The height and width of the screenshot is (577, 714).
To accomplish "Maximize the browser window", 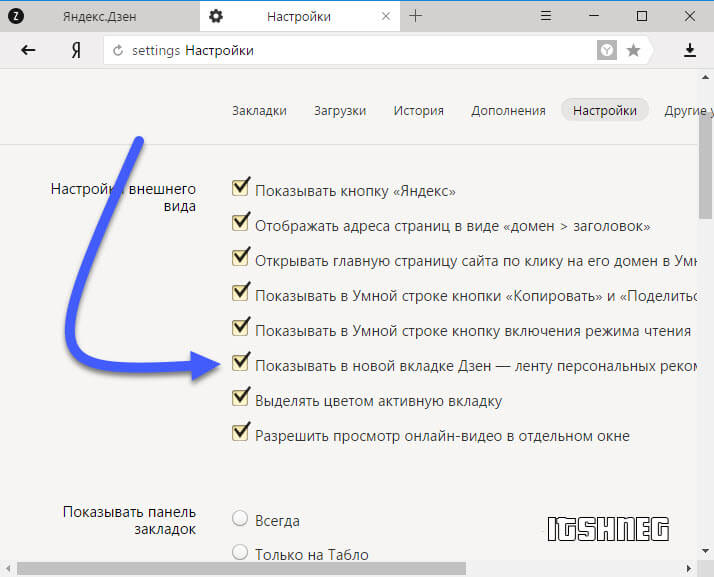I will [642, 16].
